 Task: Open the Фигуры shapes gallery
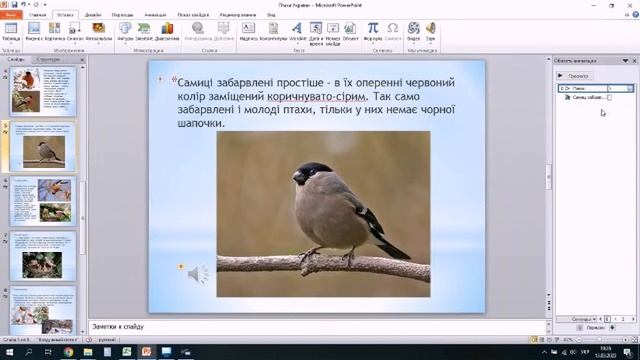click(x=125, y=29)
